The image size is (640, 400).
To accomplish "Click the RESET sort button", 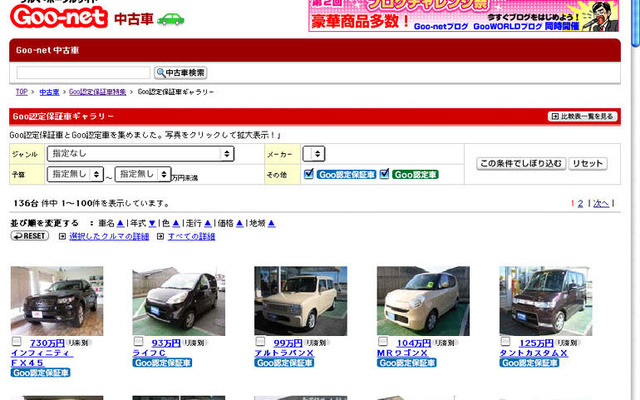I will pyautogui.click(x=30, y=236).
